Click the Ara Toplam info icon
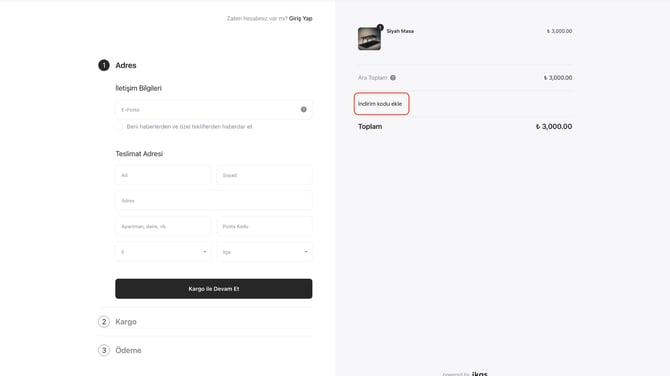 [393, 77]
